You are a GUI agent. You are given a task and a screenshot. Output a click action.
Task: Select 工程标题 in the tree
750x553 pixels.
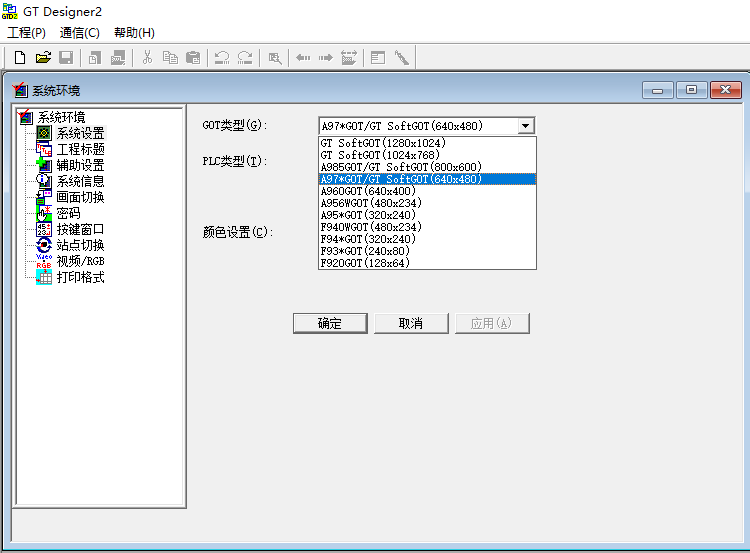pyautogui.click(x=80, y=149)
